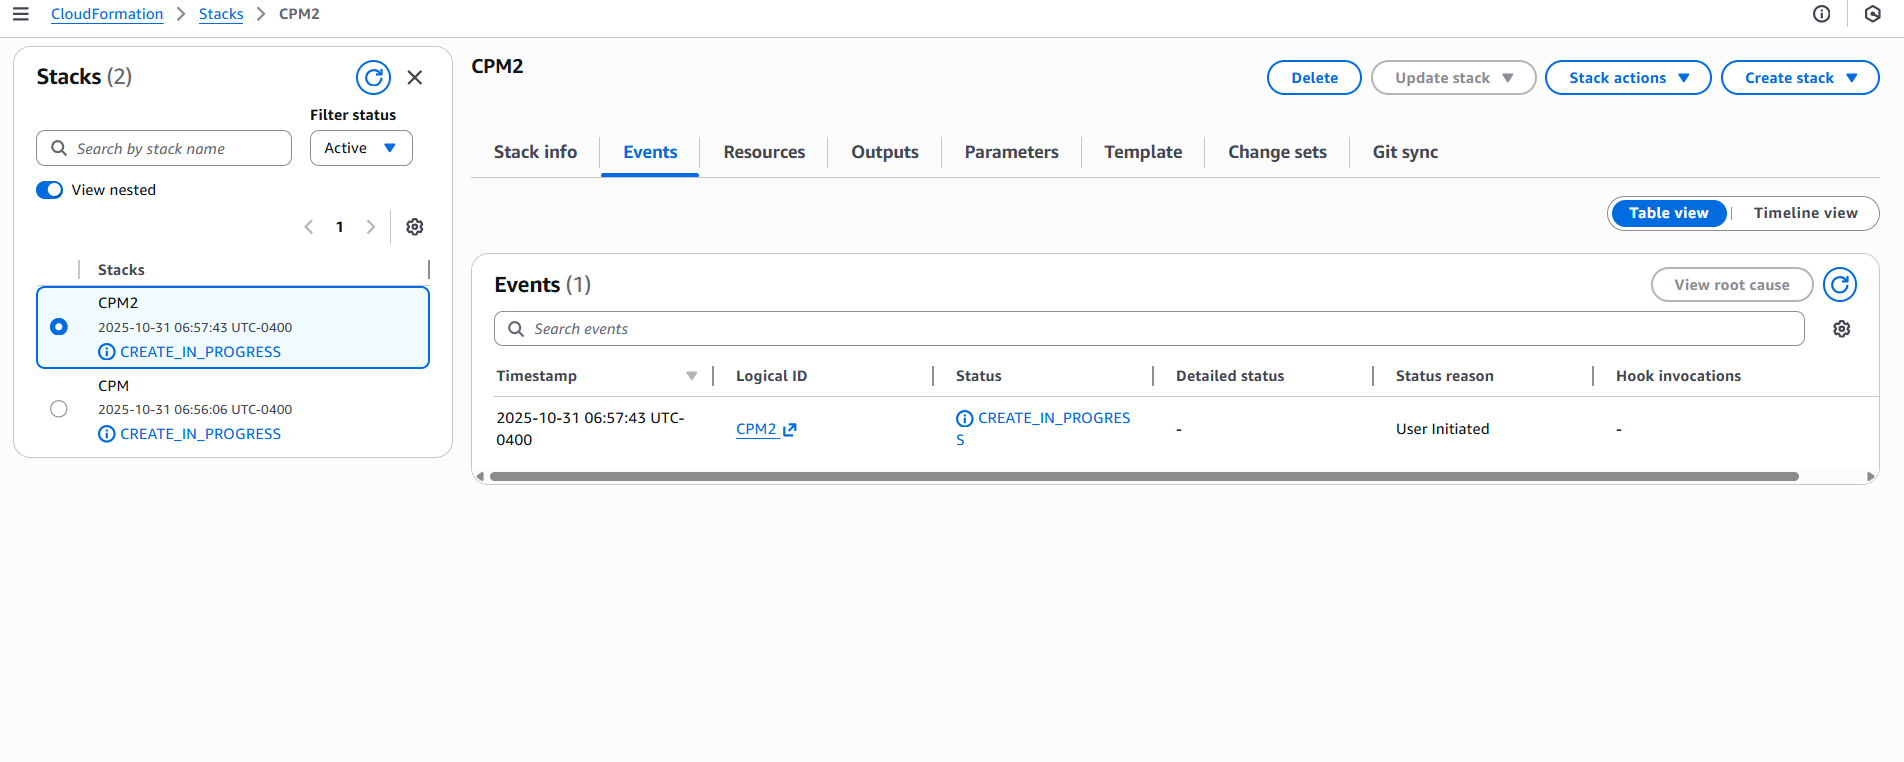Image resolution: width=1904 pixels, height=762 pixels.
Task: Toggle the View nested switch
Action: pos(50,190)
